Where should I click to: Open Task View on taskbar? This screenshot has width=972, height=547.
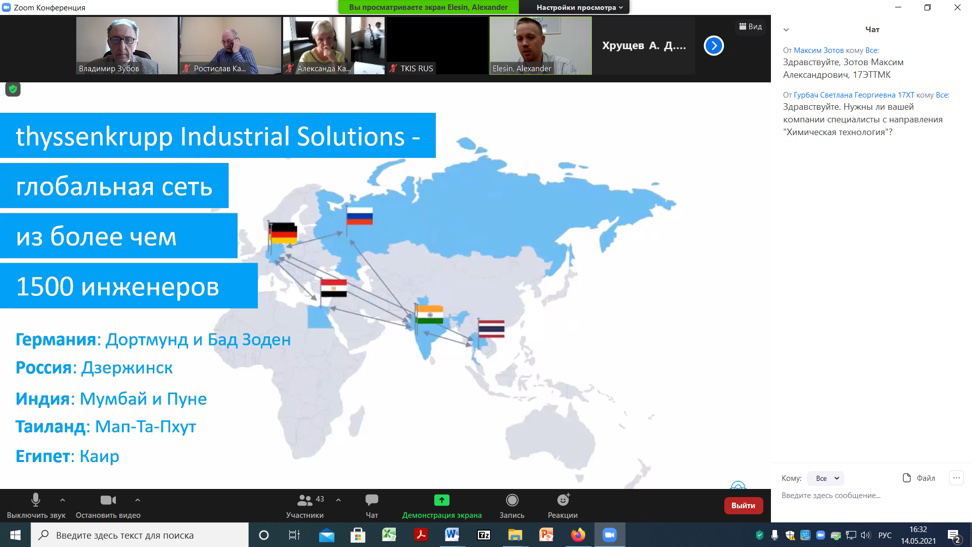tap(294, 535)
